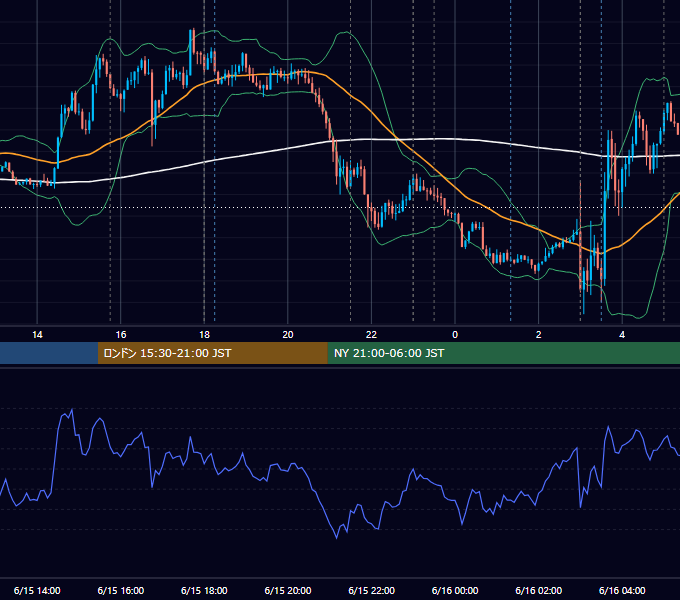
Task: Click the ロンドン 15:30-21:00 JST session bar
Action: 212,353
